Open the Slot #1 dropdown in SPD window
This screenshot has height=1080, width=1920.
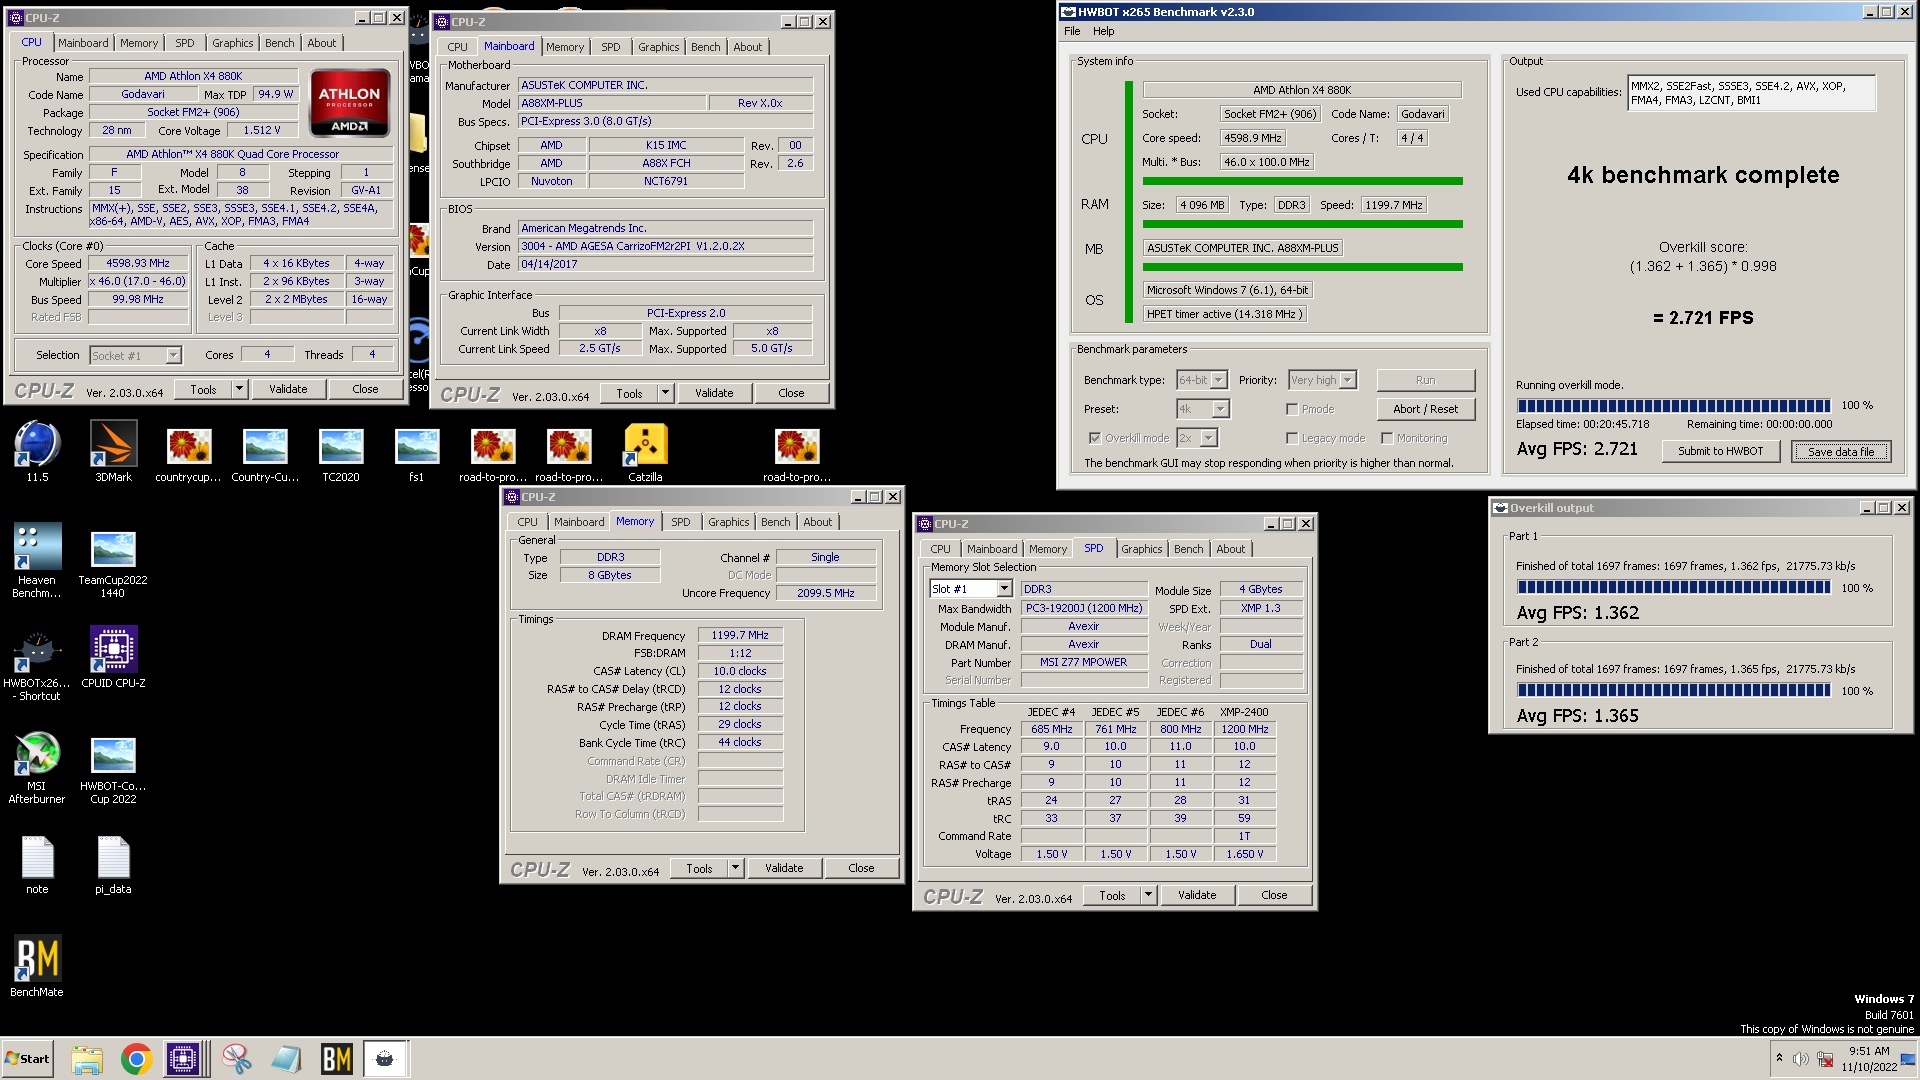pos(970,589)
